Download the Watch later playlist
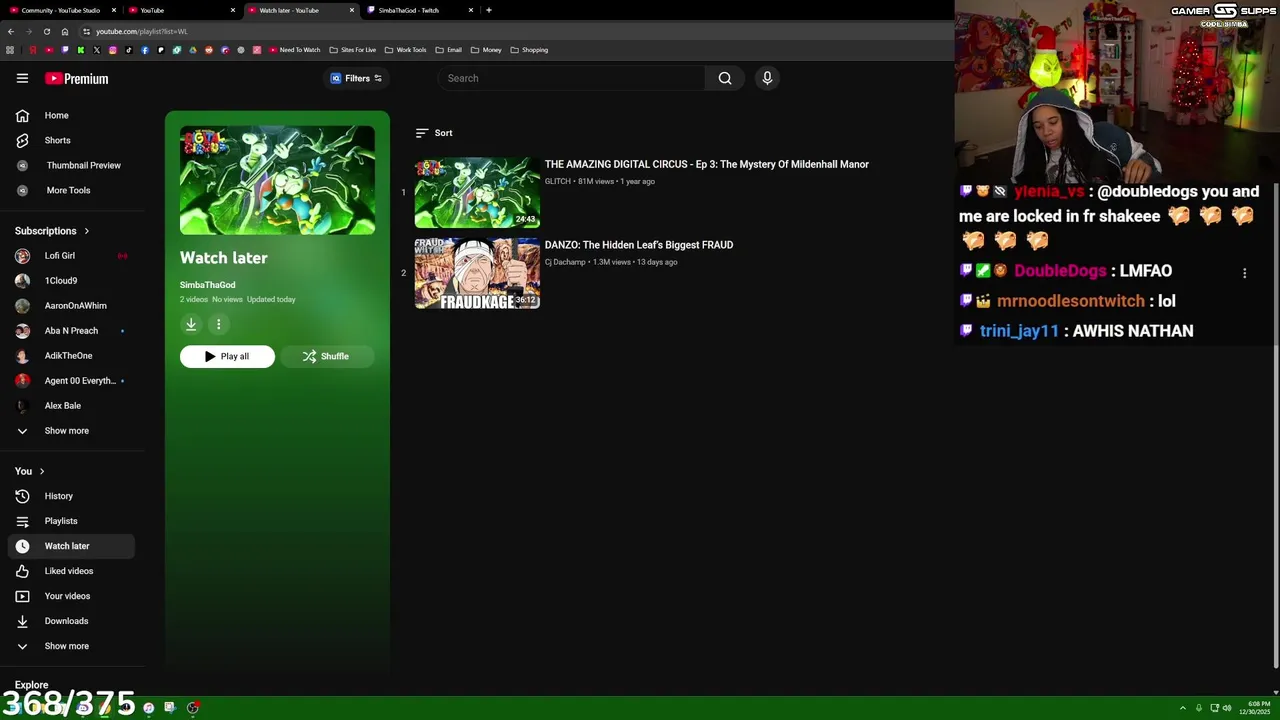This screenshot has width=1280, height=720. pyautogui.click(x=191, y=324)
